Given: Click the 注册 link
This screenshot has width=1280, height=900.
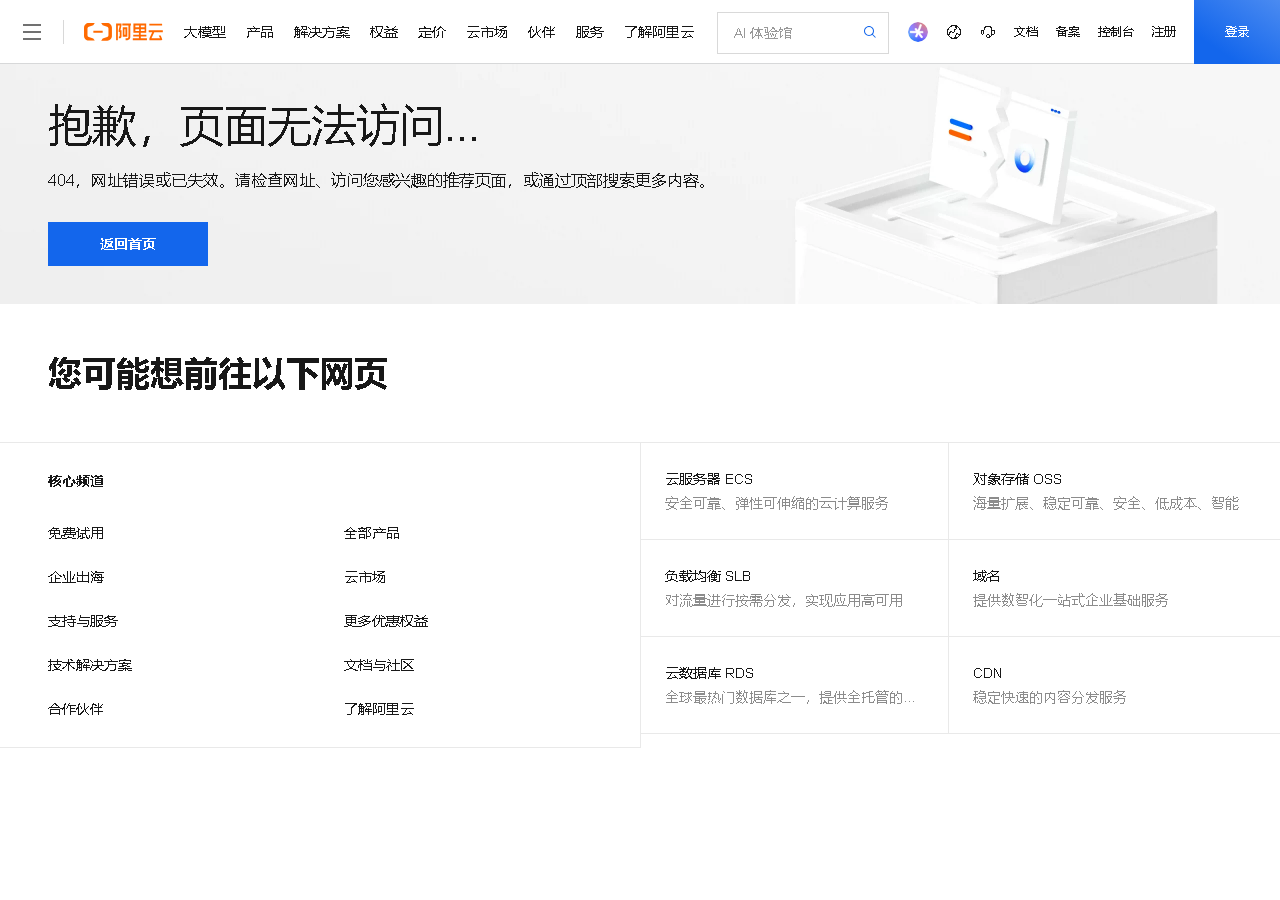Looking at the screenshot, I should coord(1164,32).
